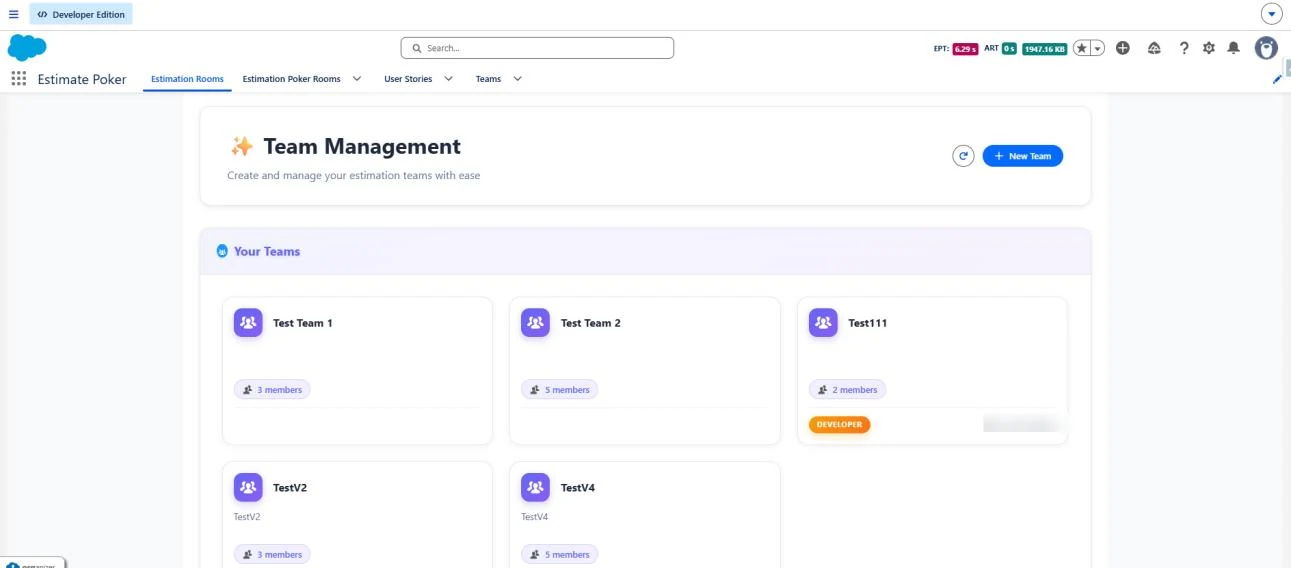The width and height of the screenshot is (1291, 568).
Task: Open the App Launcher grid
Action: [x=18, y=79]
